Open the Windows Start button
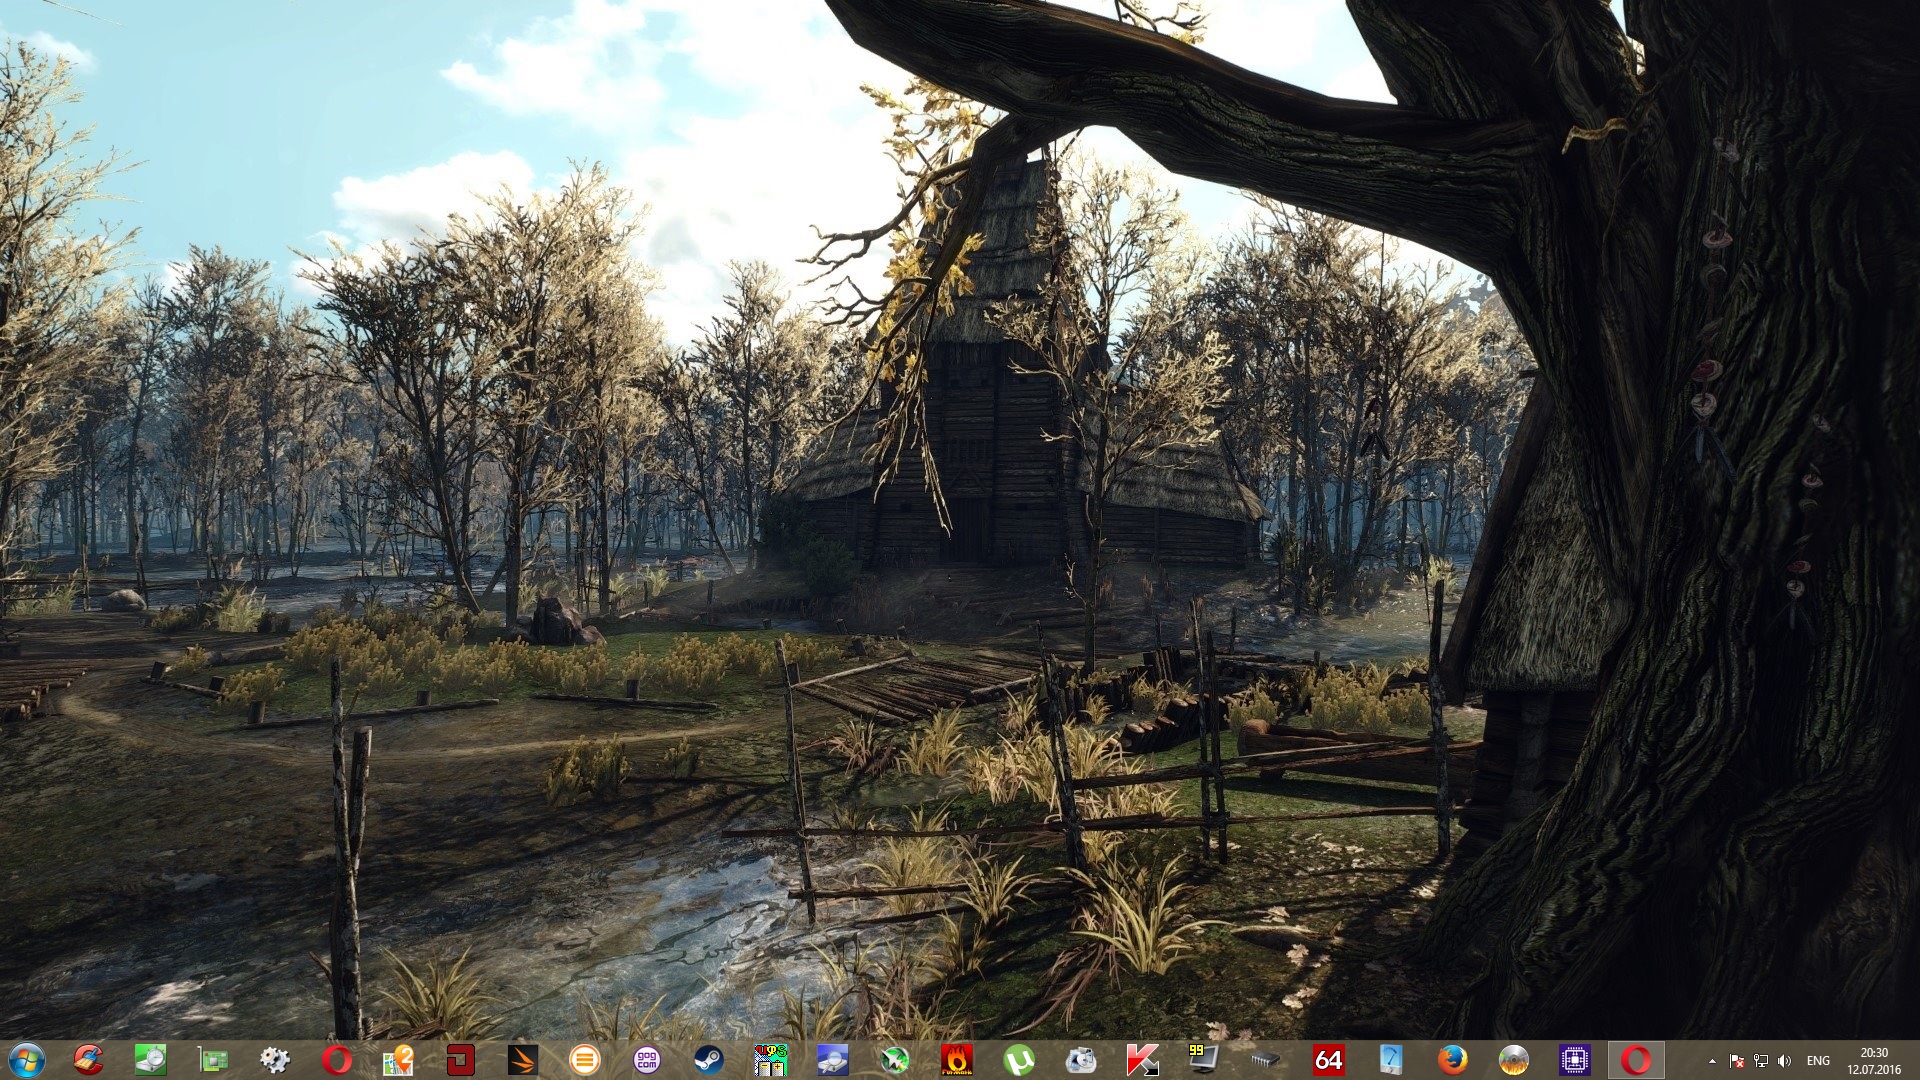Viewport: 1920px width, 1080px height. [x=26, y=1060]
